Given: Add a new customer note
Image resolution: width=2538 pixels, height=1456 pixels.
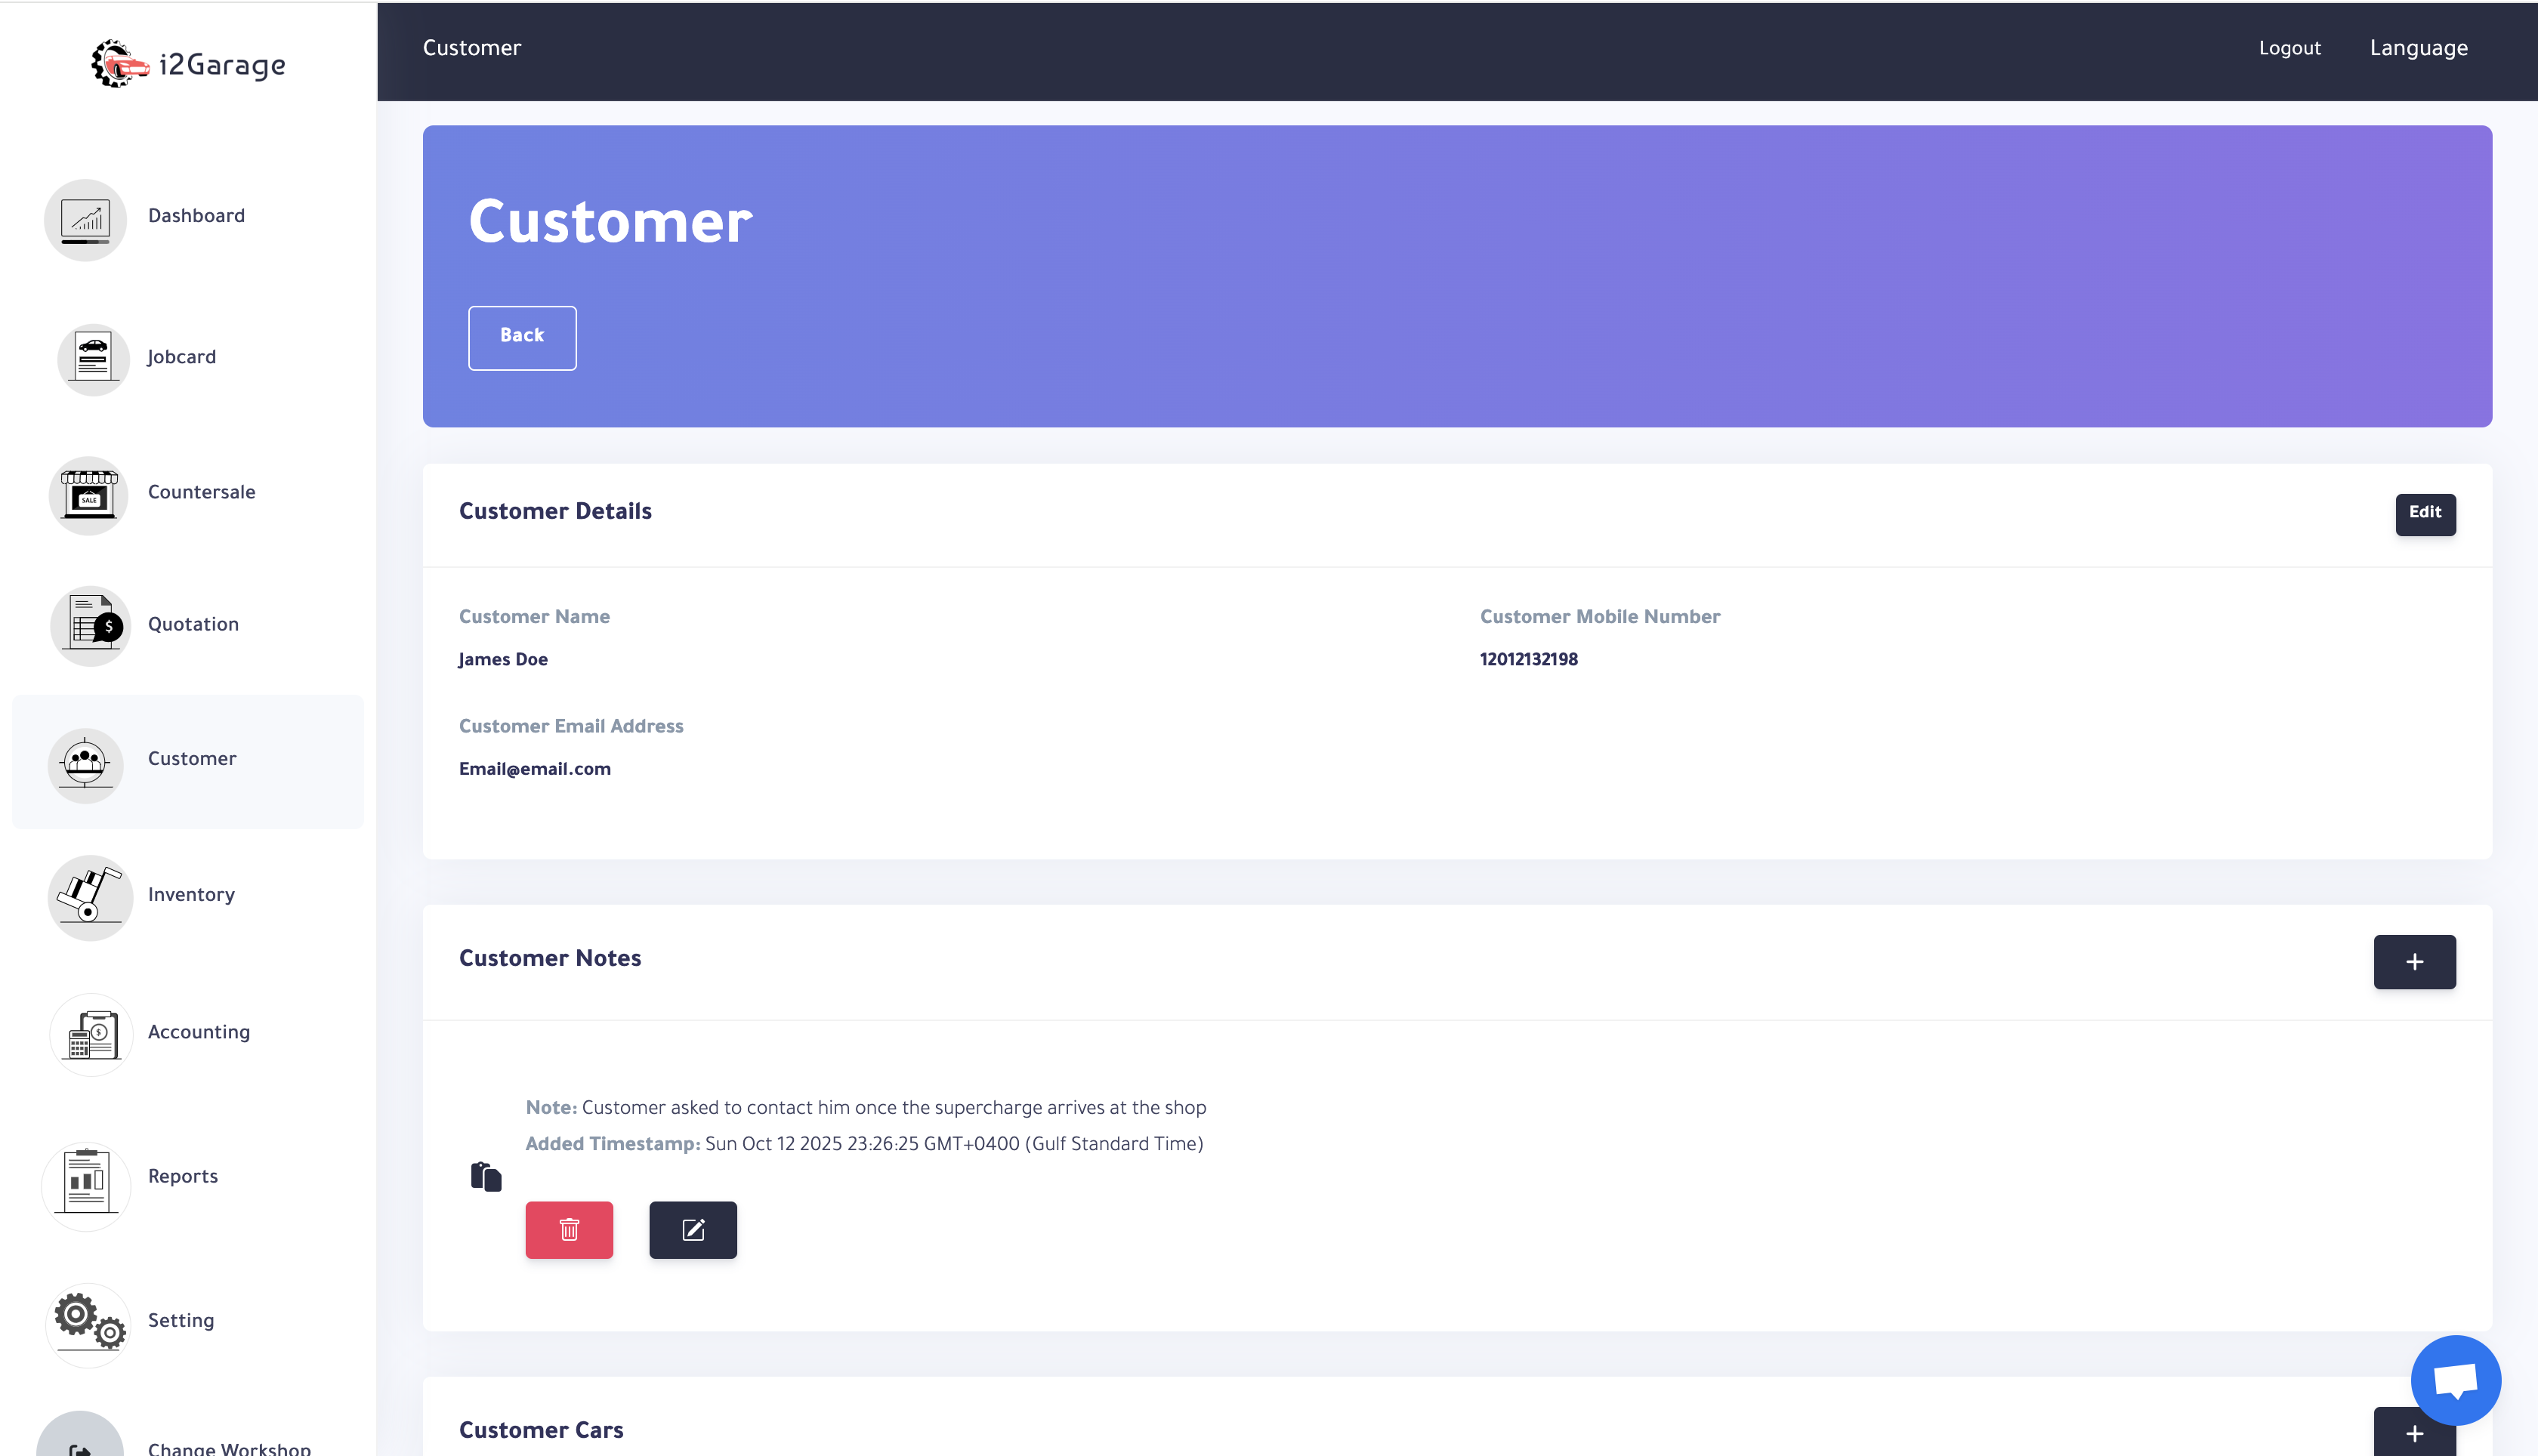Looking at the screenshot, I should coord(2414,962).
